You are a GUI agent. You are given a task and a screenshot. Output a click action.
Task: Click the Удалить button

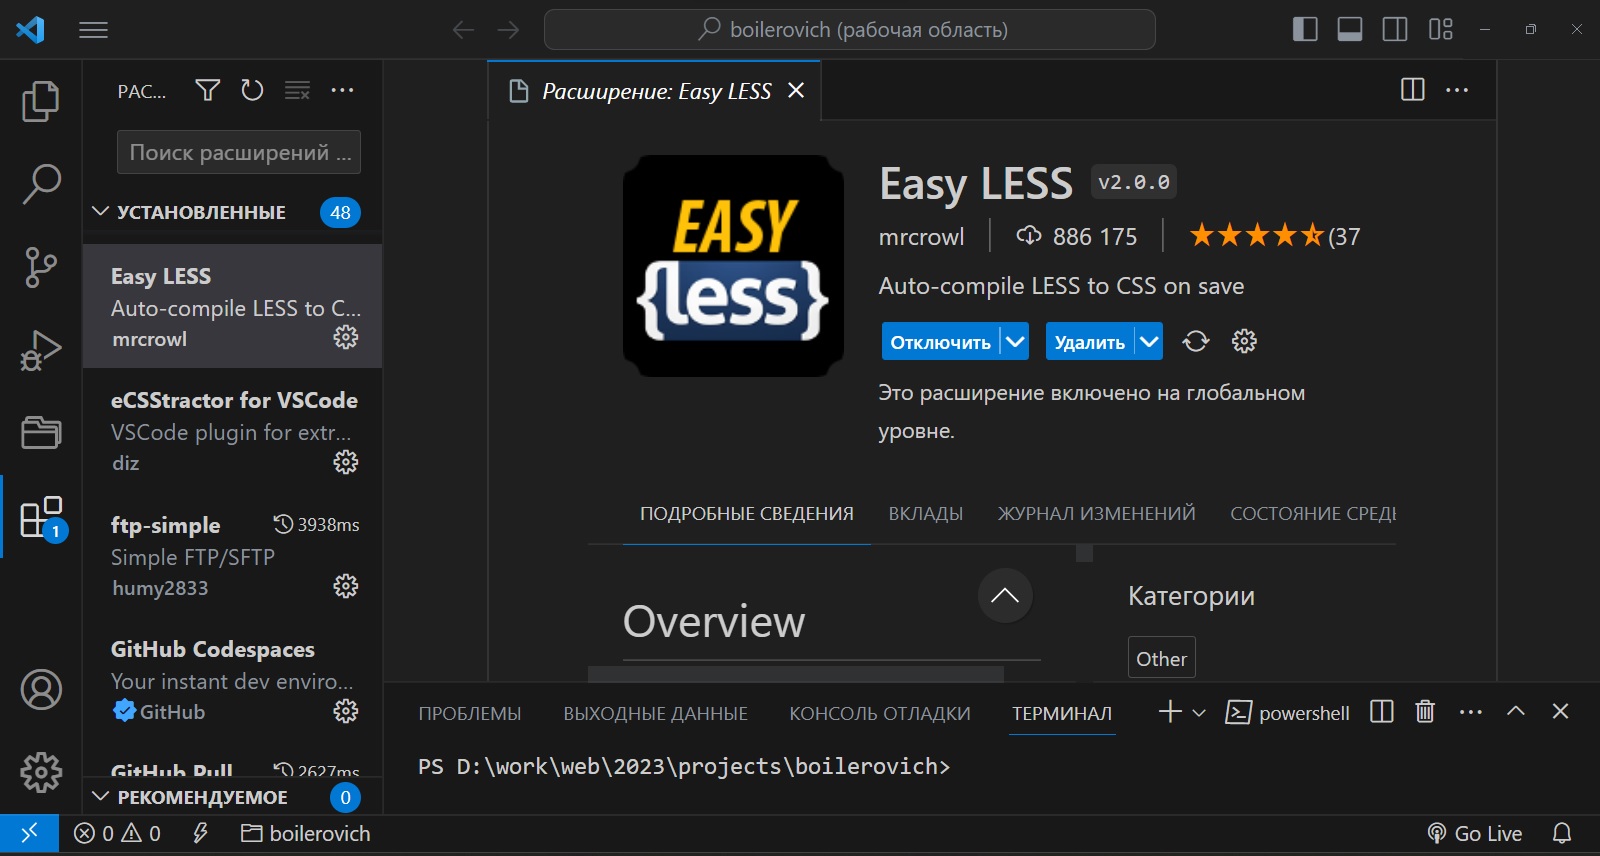point(1089,342)
